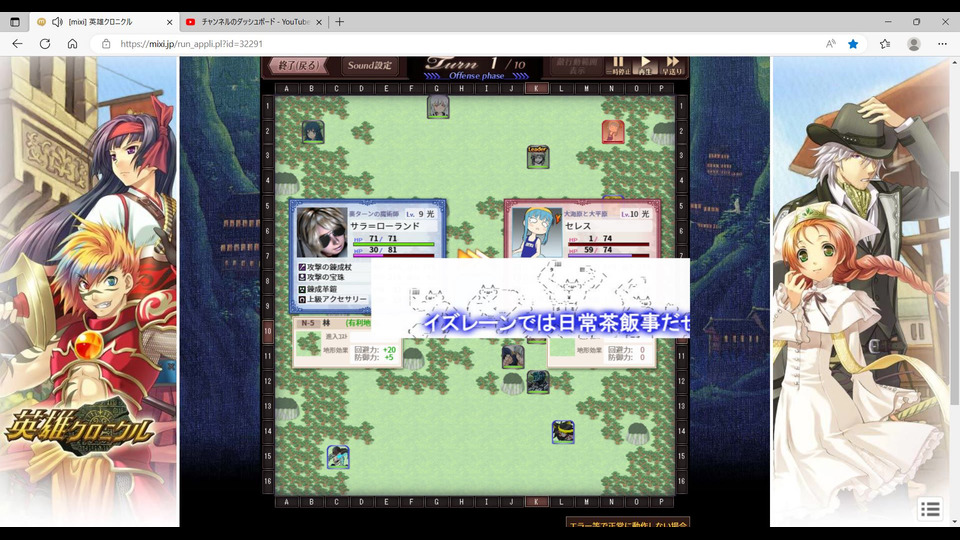Pause the battle replay with 一時停止
960x540 pixels.
pyautogui.click(x=618, y=66)
